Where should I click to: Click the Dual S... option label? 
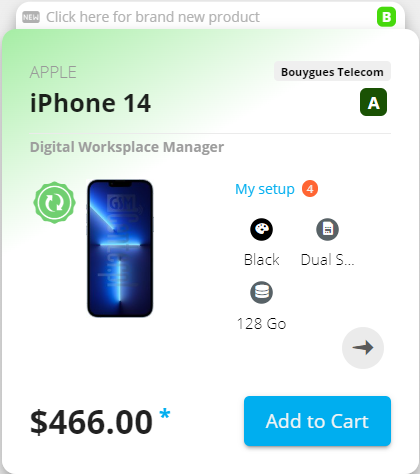pos(327,260)
